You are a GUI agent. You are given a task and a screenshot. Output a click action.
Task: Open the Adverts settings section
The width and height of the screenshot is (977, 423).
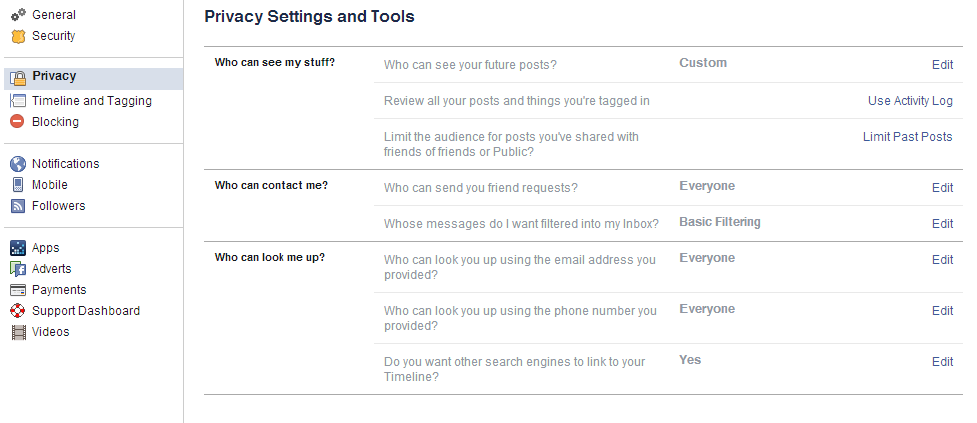click(51, 269)
